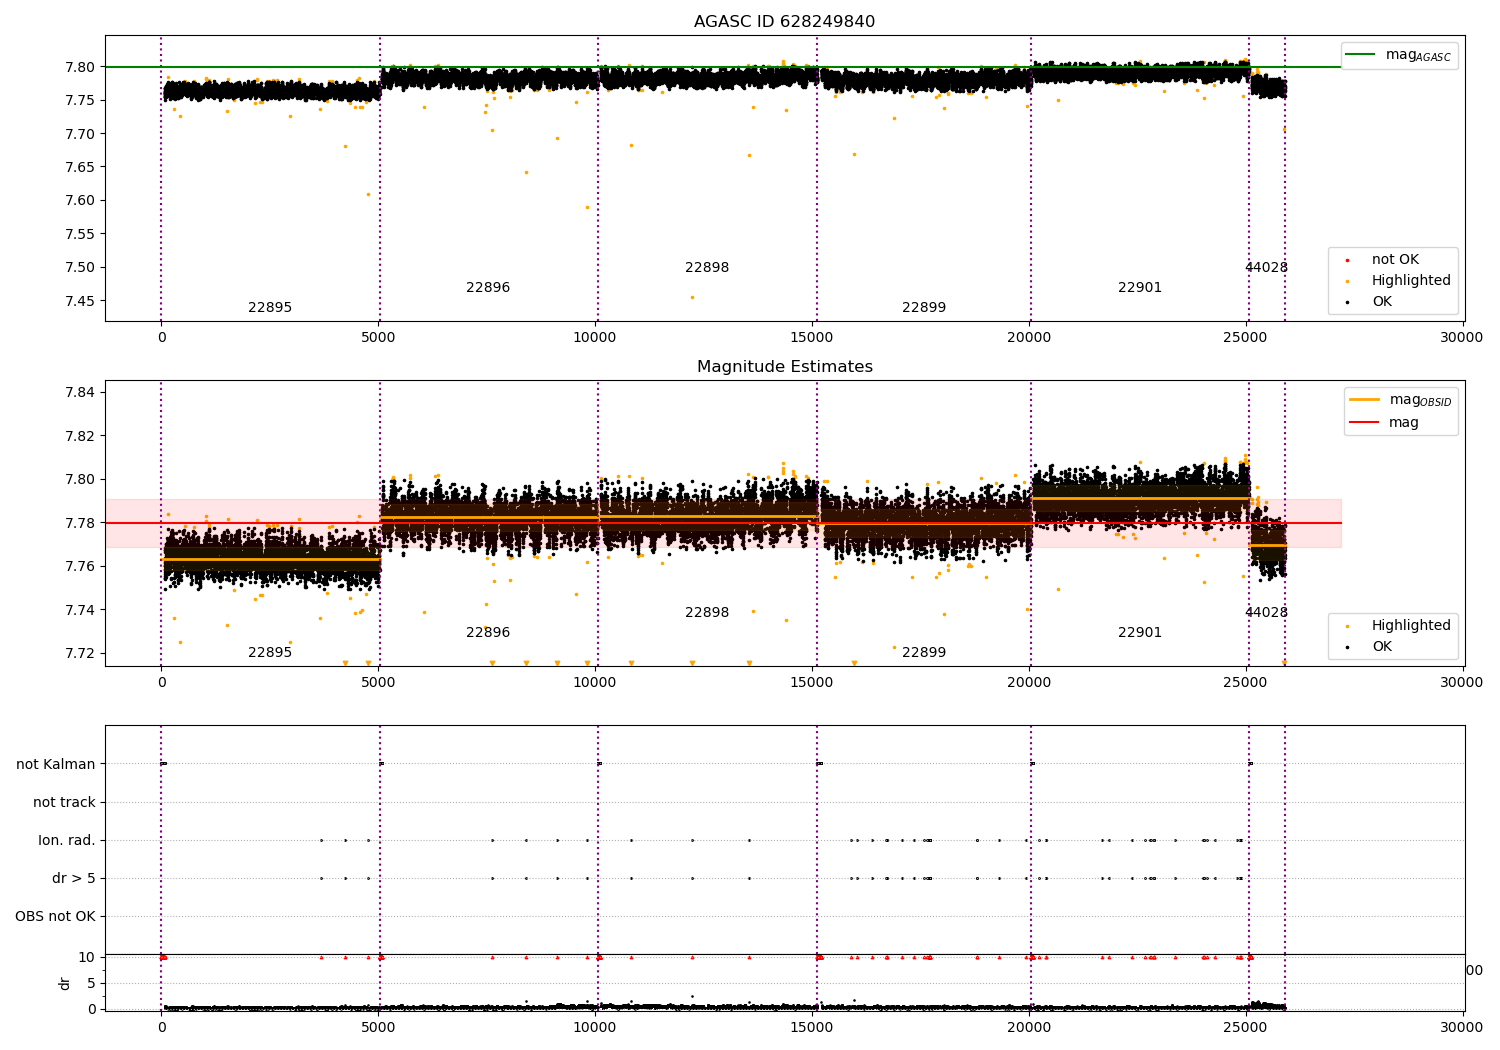Viewport: 1500px width, 1050px height.
Task: Click the "Ion. rad." row label
Action: (67, 841)
